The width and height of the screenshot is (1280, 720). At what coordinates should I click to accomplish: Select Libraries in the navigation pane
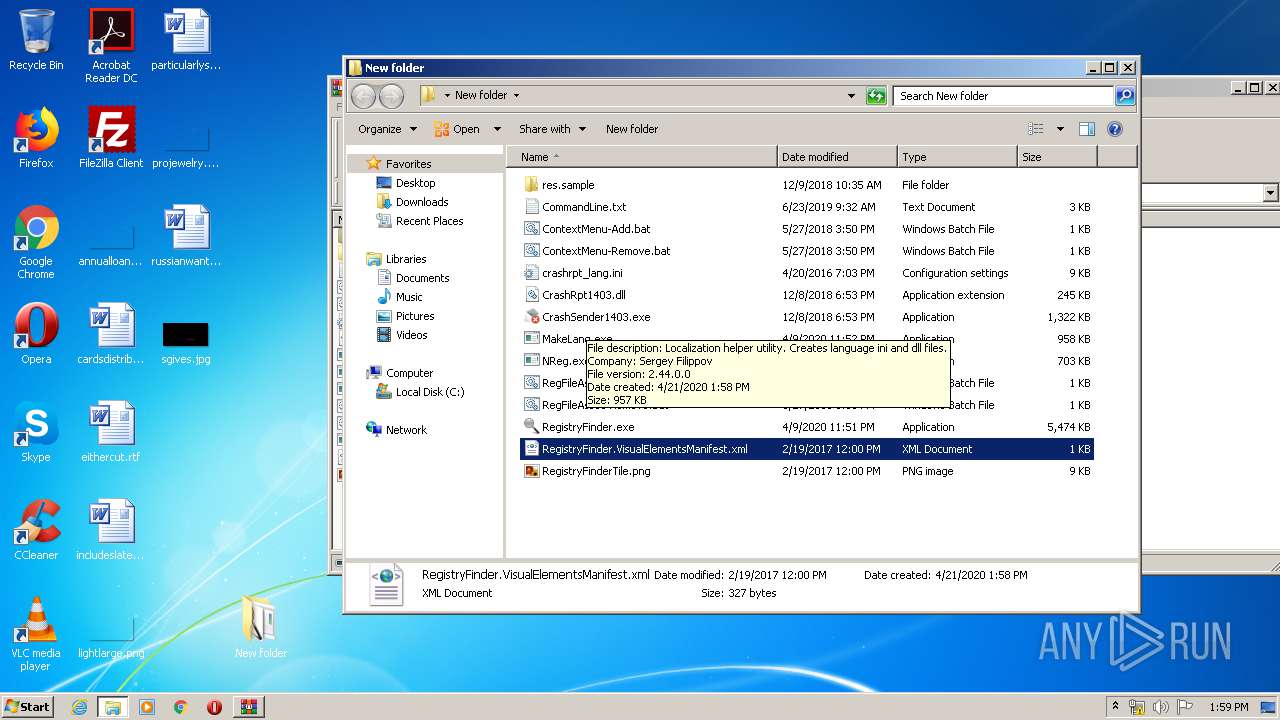(x=406, y=259)
